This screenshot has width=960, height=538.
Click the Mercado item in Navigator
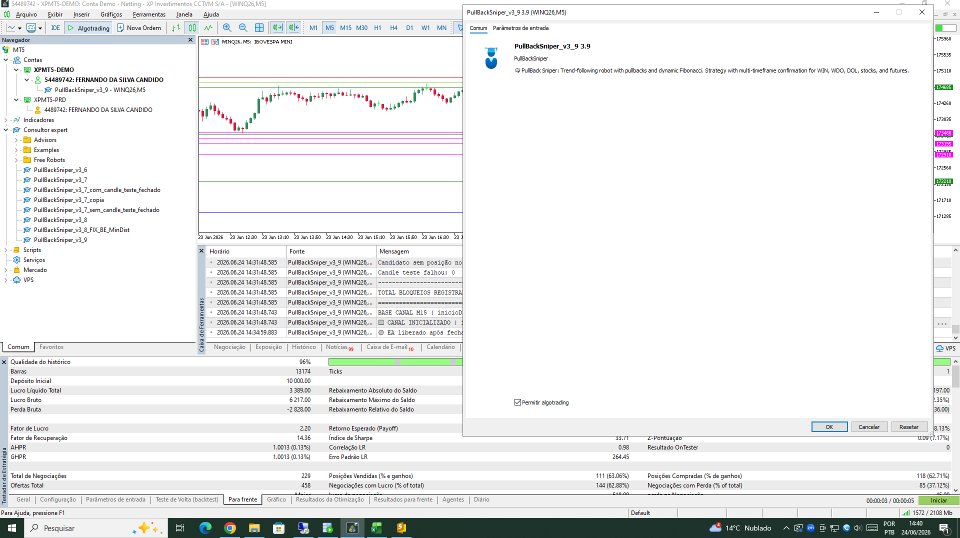coord(35,270)
